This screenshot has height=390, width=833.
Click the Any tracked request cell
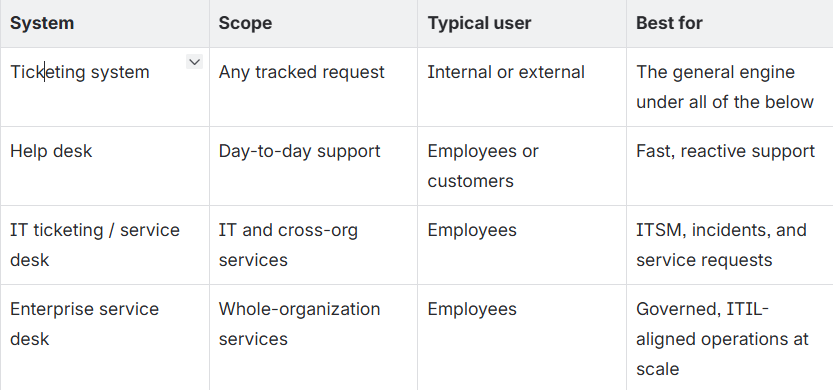pos(313,87)
